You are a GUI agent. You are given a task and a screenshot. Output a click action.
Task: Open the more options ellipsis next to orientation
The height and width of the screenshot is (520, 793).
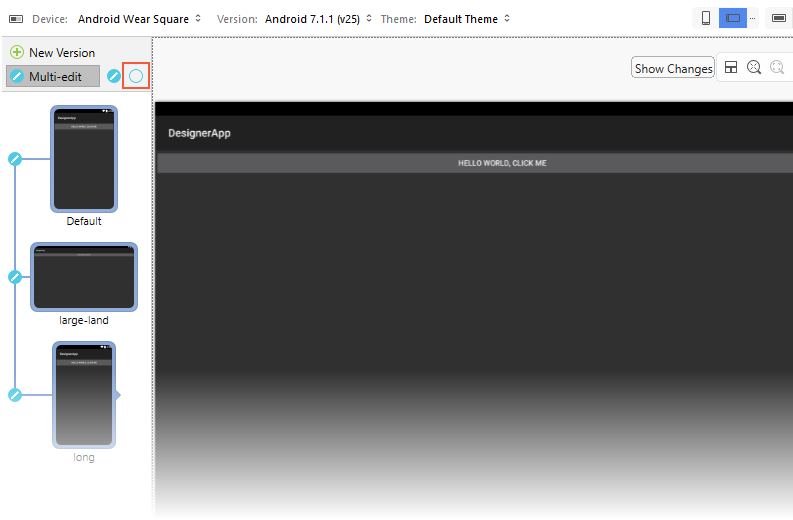tap(752, 18)
